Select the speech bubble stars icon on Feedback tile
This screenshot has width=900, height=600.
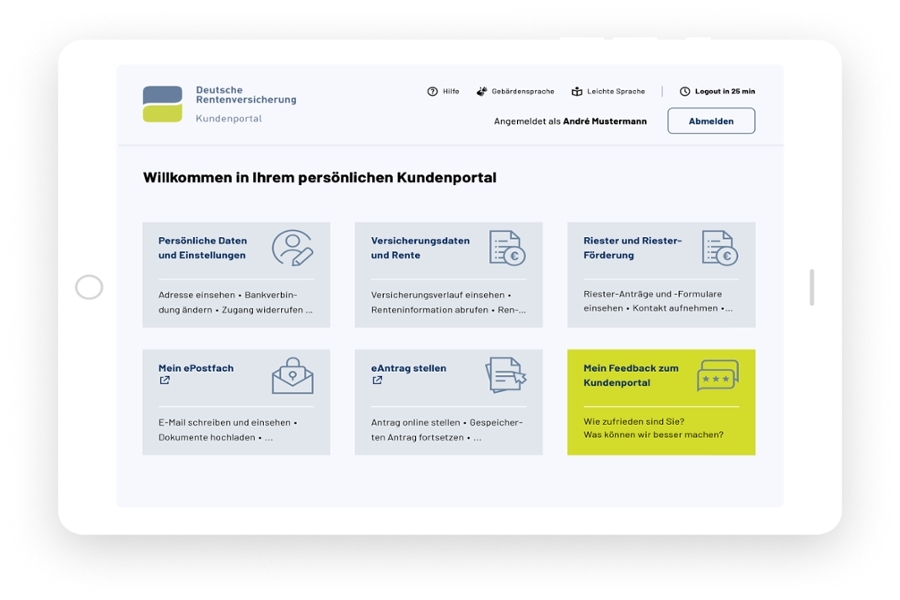(716, 376)
